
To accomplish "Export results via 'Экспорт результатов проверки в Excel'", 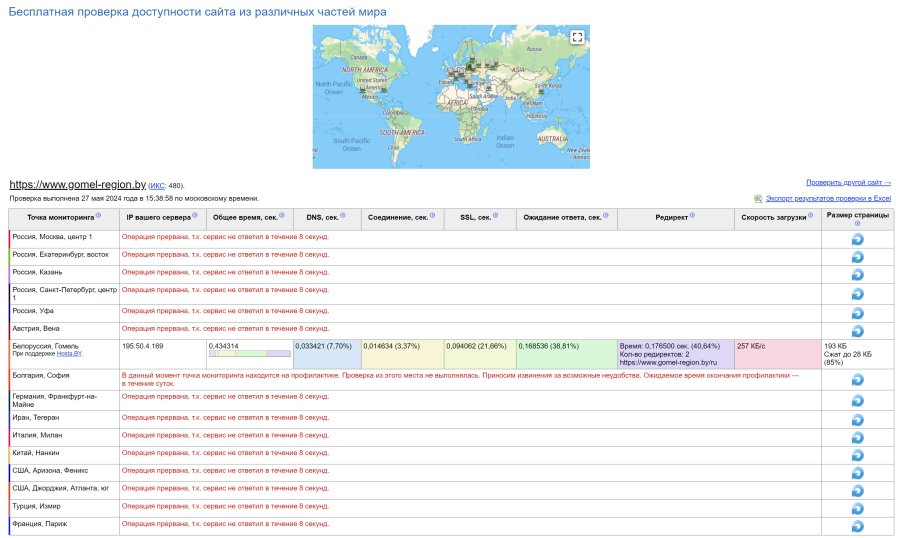I will 828,199.
